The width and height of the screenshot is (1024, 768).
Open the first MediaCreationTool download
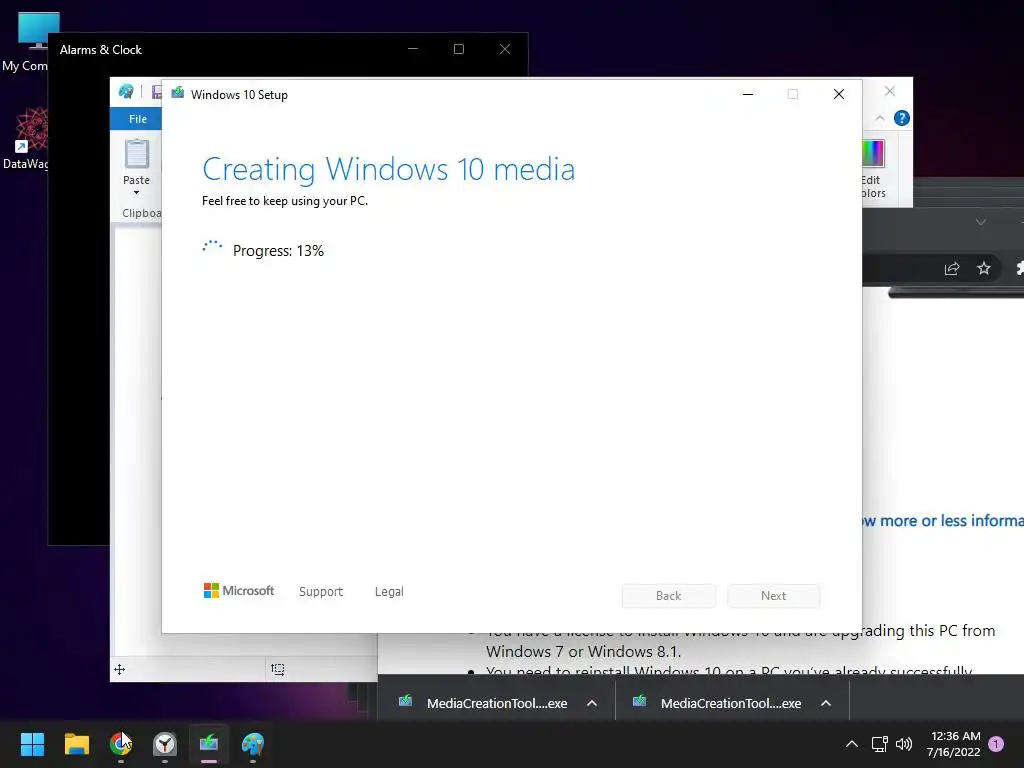click(483, 703)
